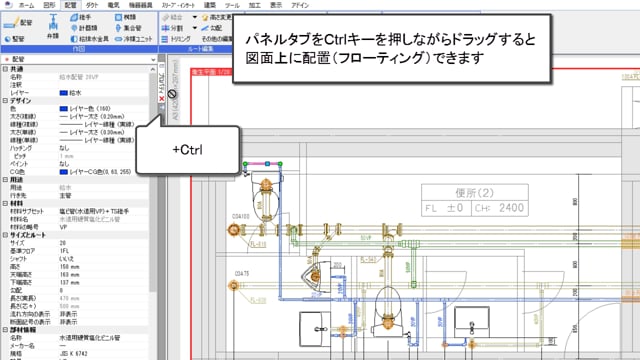Image resolution: width=640 pixels, height=360 pixels.
Task: Click the blue swatch in the 色 row
Action: 63,109
